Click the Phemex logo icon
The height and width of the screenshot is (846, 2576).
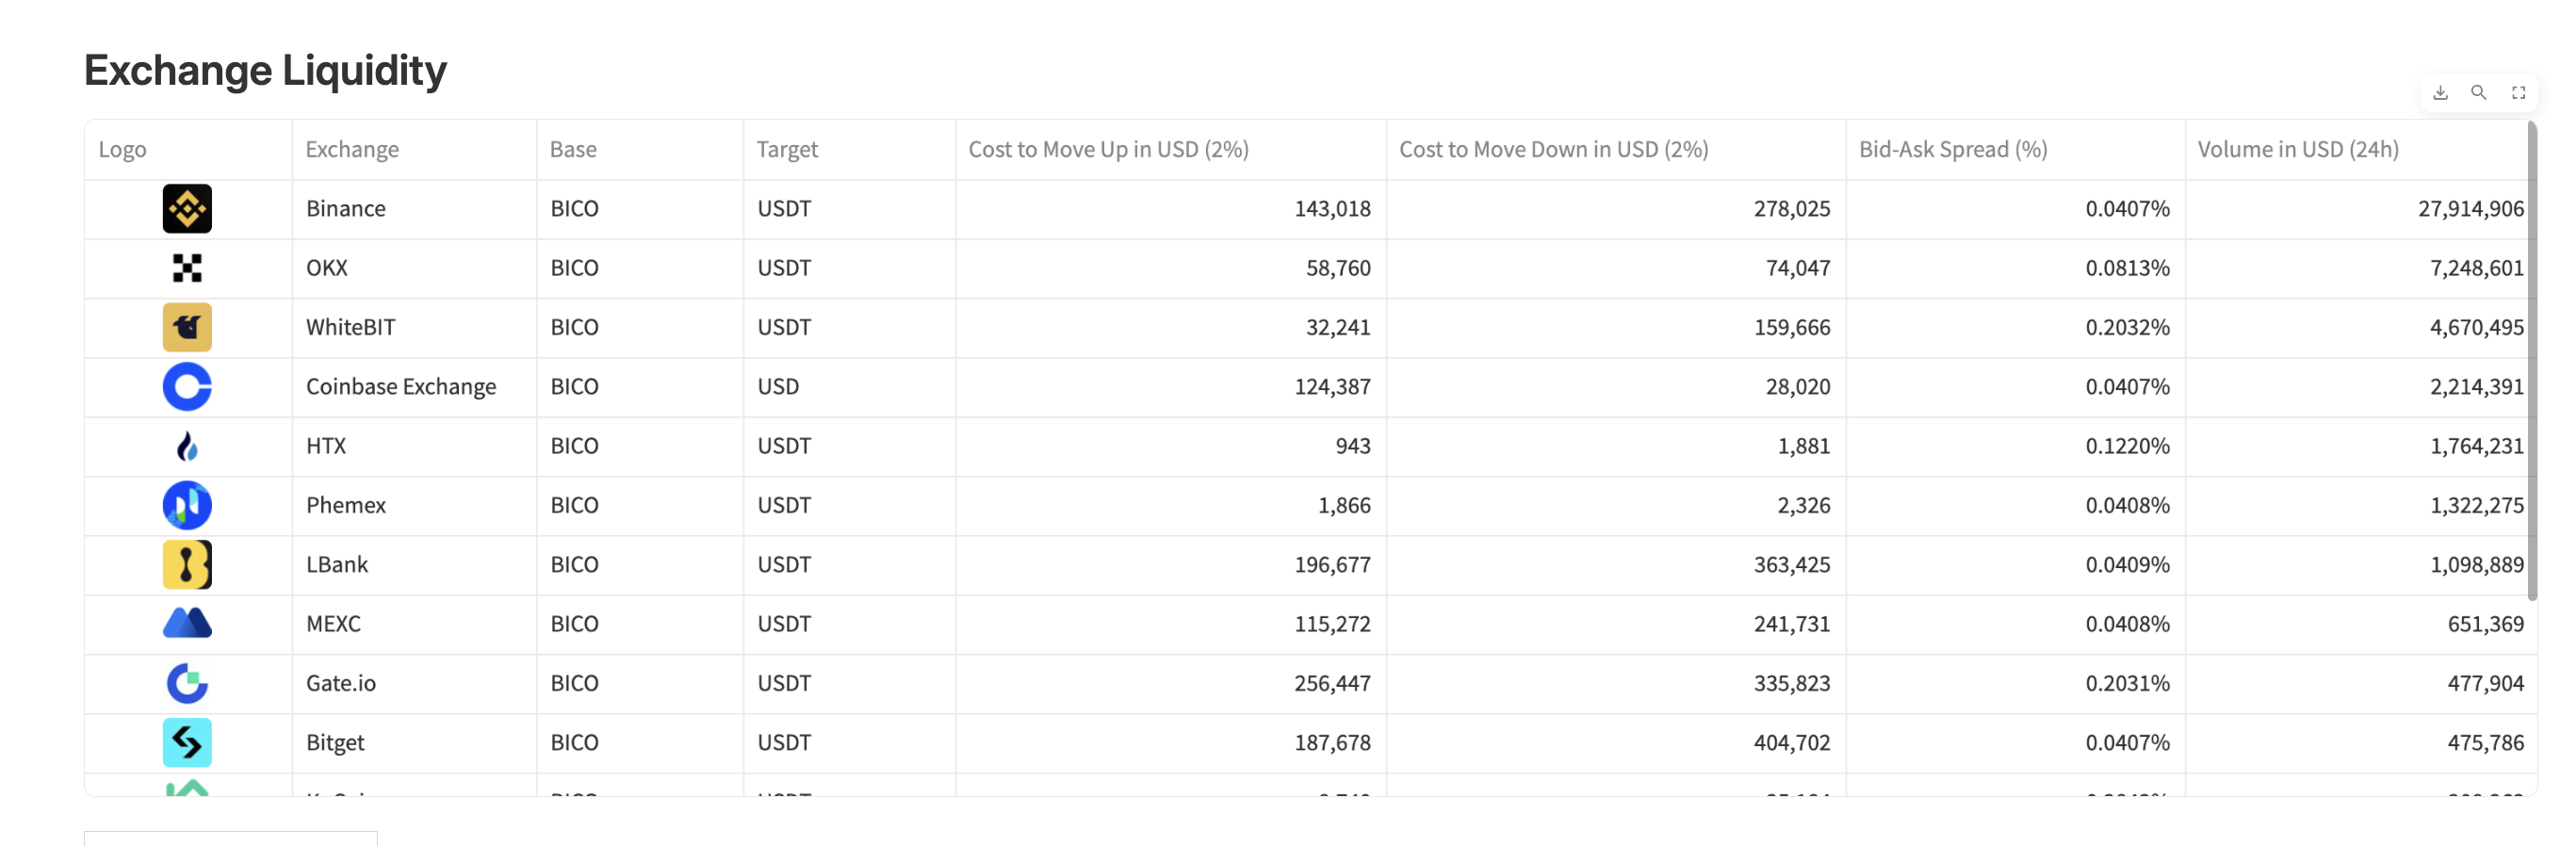click(x=187, y=505)
